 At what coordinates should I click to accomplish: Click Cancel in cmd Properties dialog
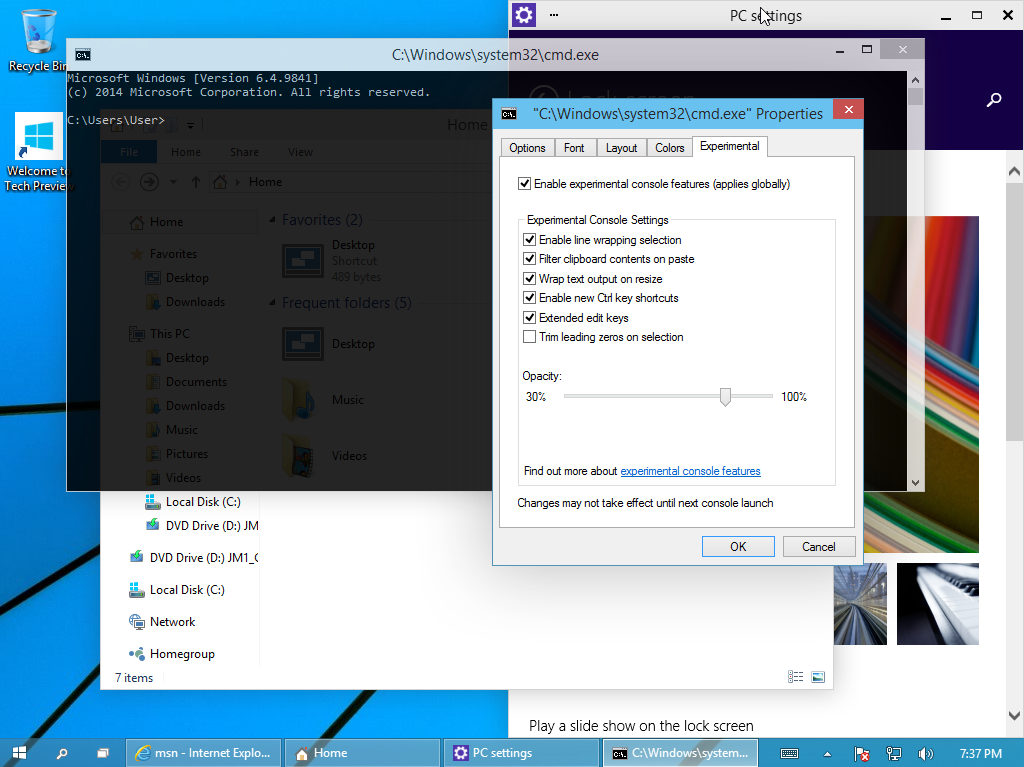click(819, 547)
